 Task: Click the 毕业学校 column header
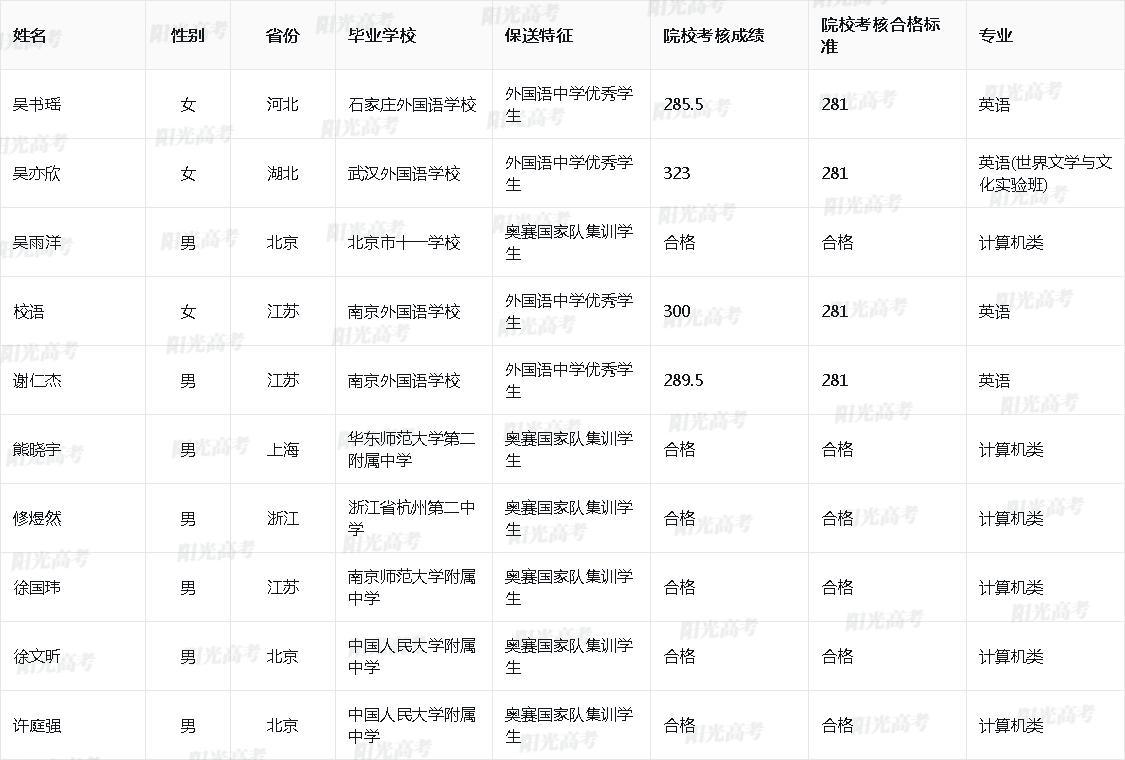[382, 35]
